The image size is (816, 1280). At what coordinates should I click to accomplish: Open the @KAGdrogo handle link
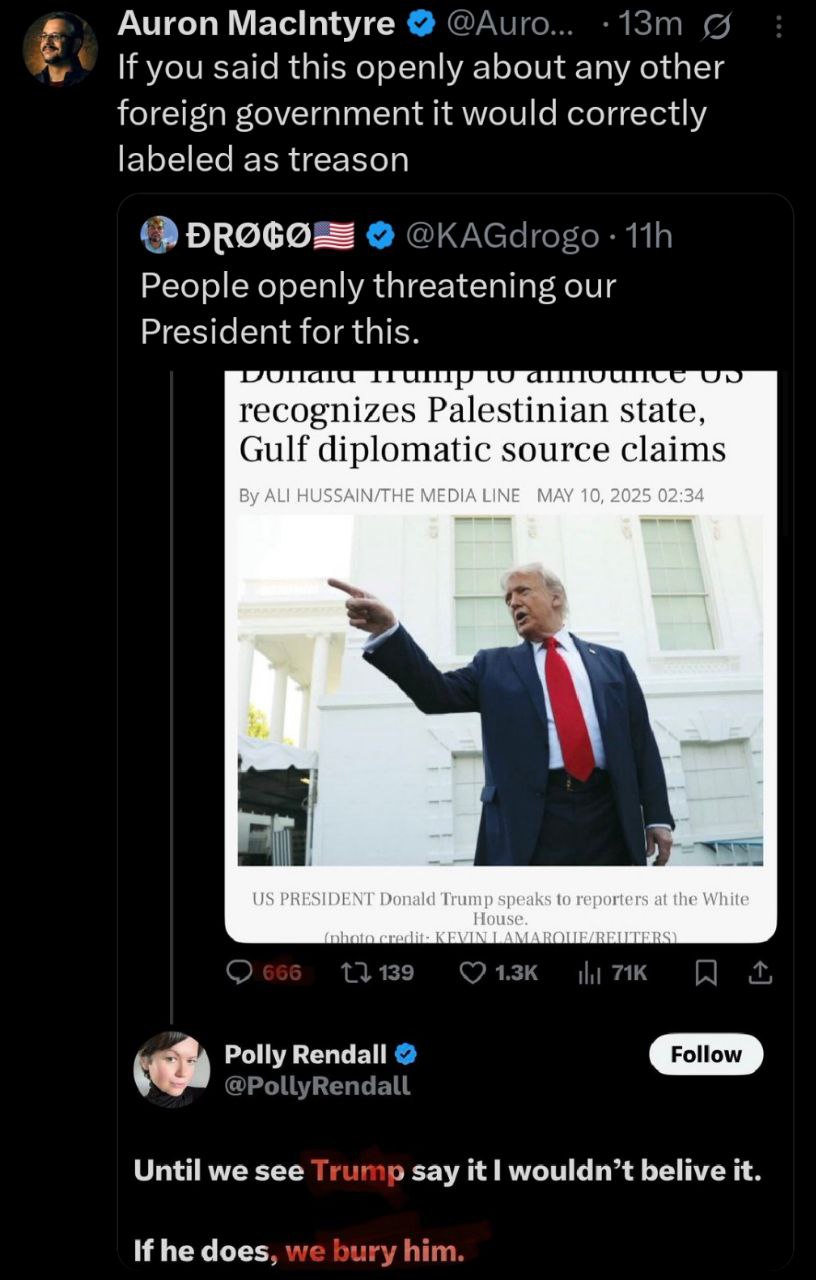[504, 236]
